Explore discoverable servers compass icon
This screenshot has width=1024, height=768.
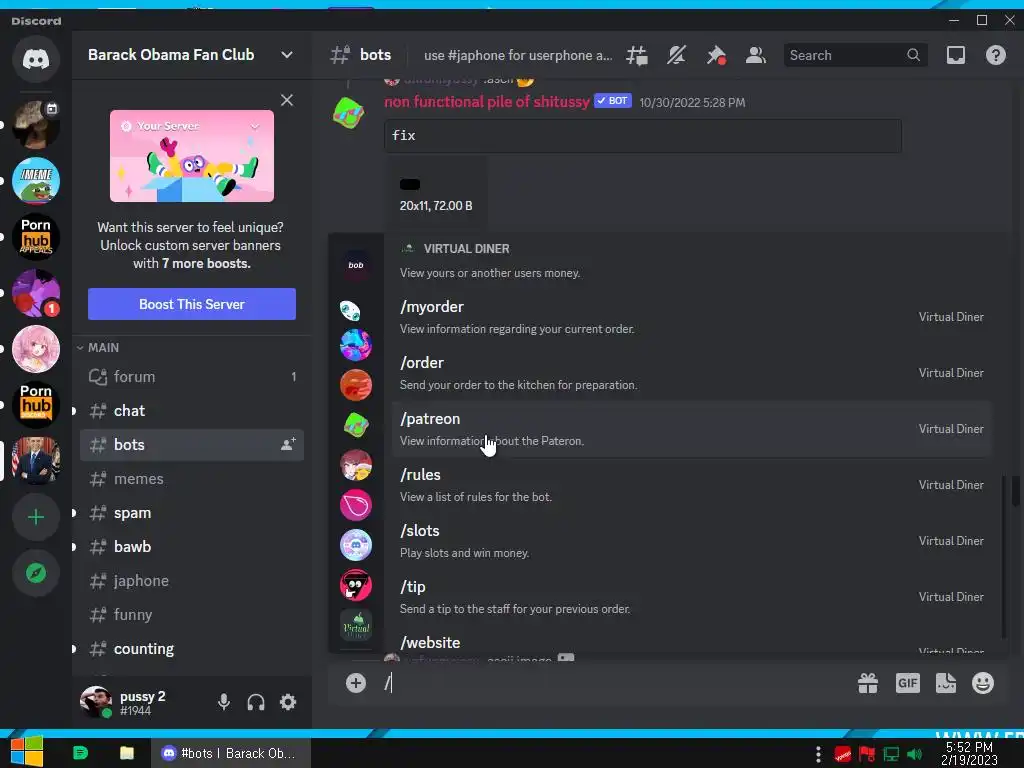(36, 573)
